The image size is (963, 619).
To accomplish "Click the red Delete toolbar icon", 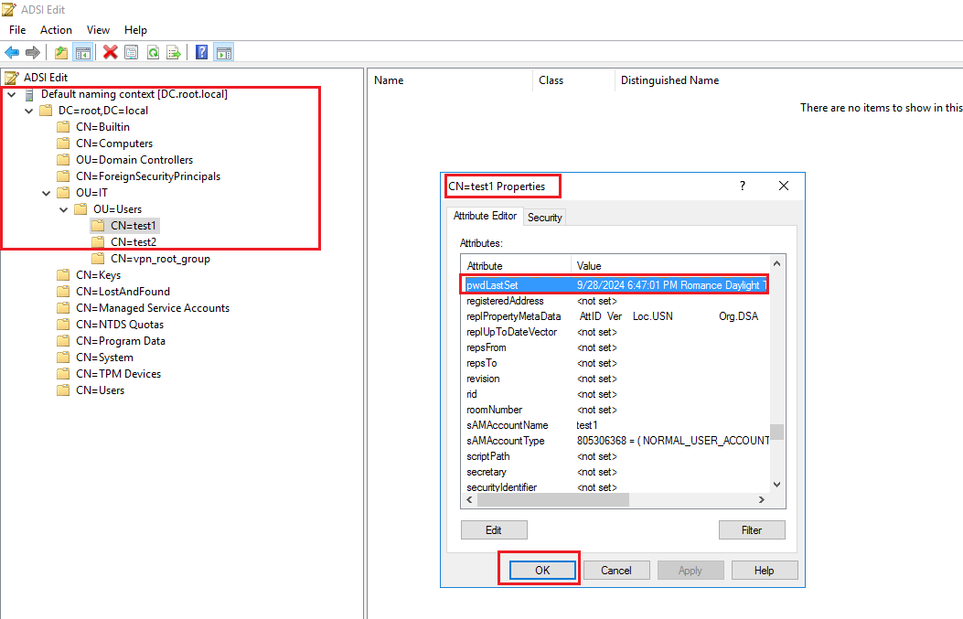I will pos(110,52).
